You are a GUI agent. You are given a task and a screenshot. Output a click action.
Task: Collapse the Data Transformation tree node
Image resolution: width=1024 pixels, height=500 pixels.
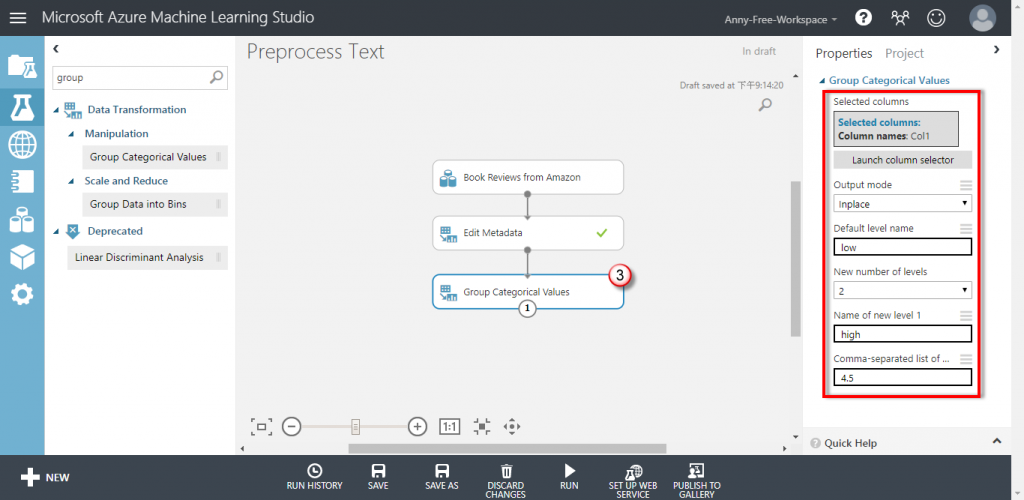57,110
